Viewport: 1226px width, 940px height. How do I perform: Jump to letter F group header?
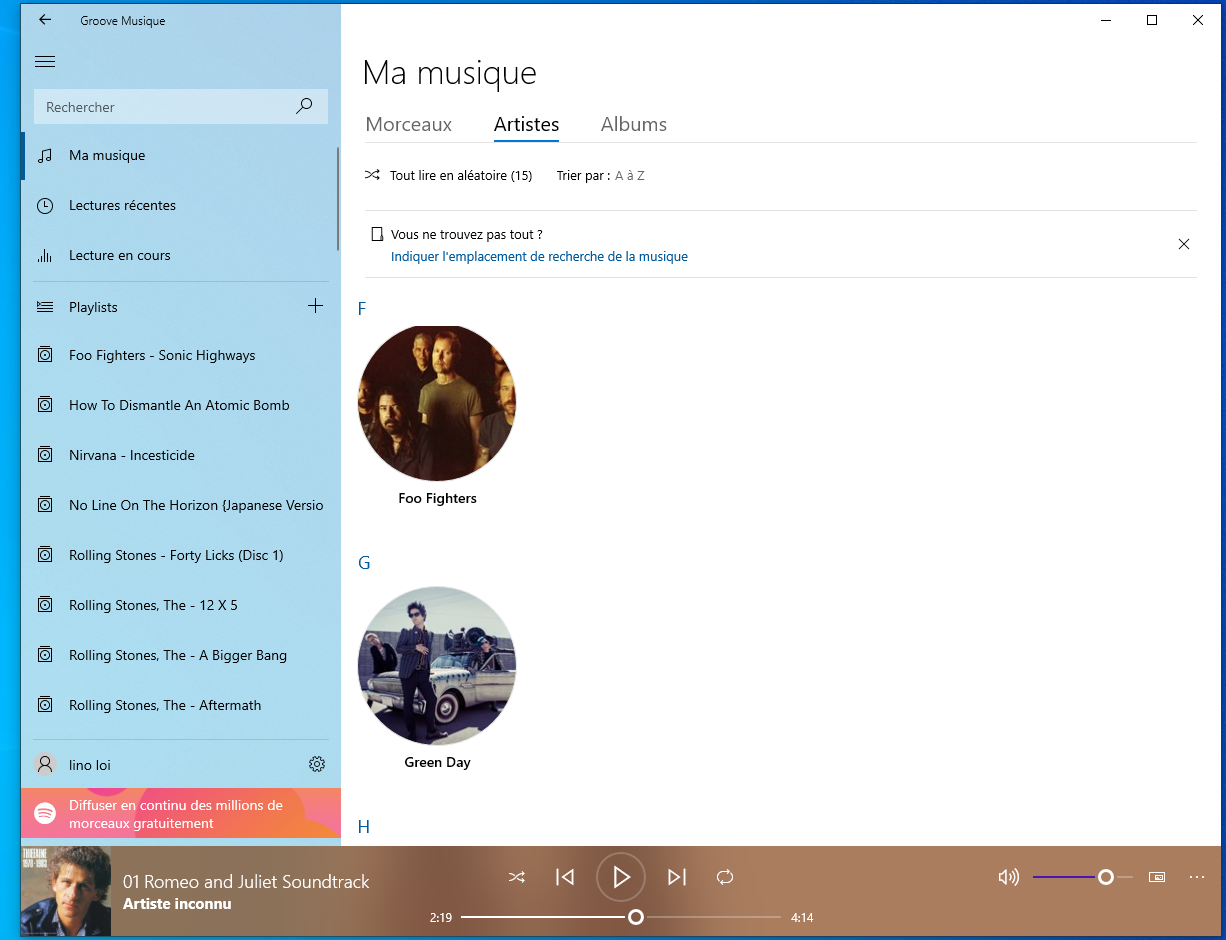pos(362,309)
